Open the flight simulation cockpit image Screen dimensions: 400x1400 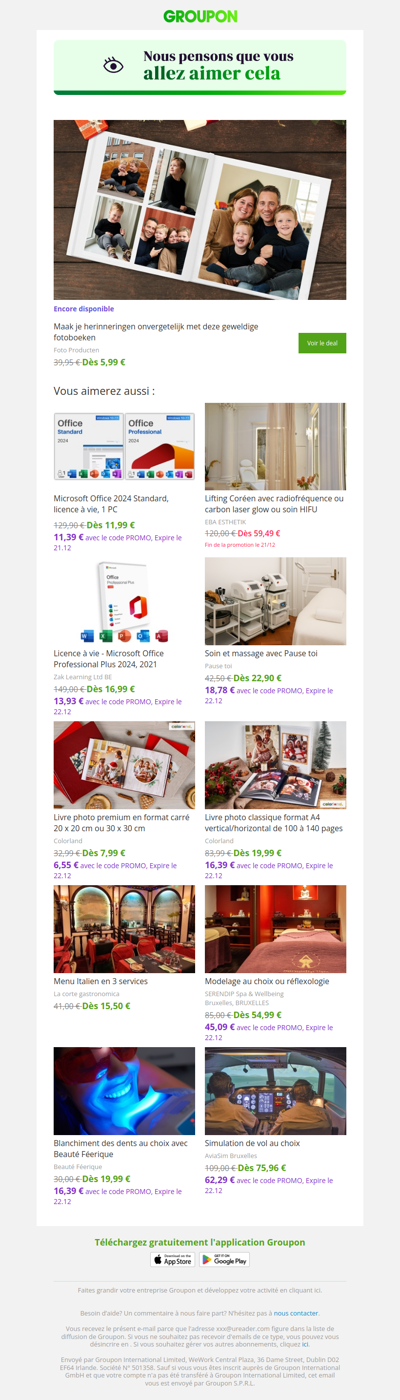[x=275, y=1091]
